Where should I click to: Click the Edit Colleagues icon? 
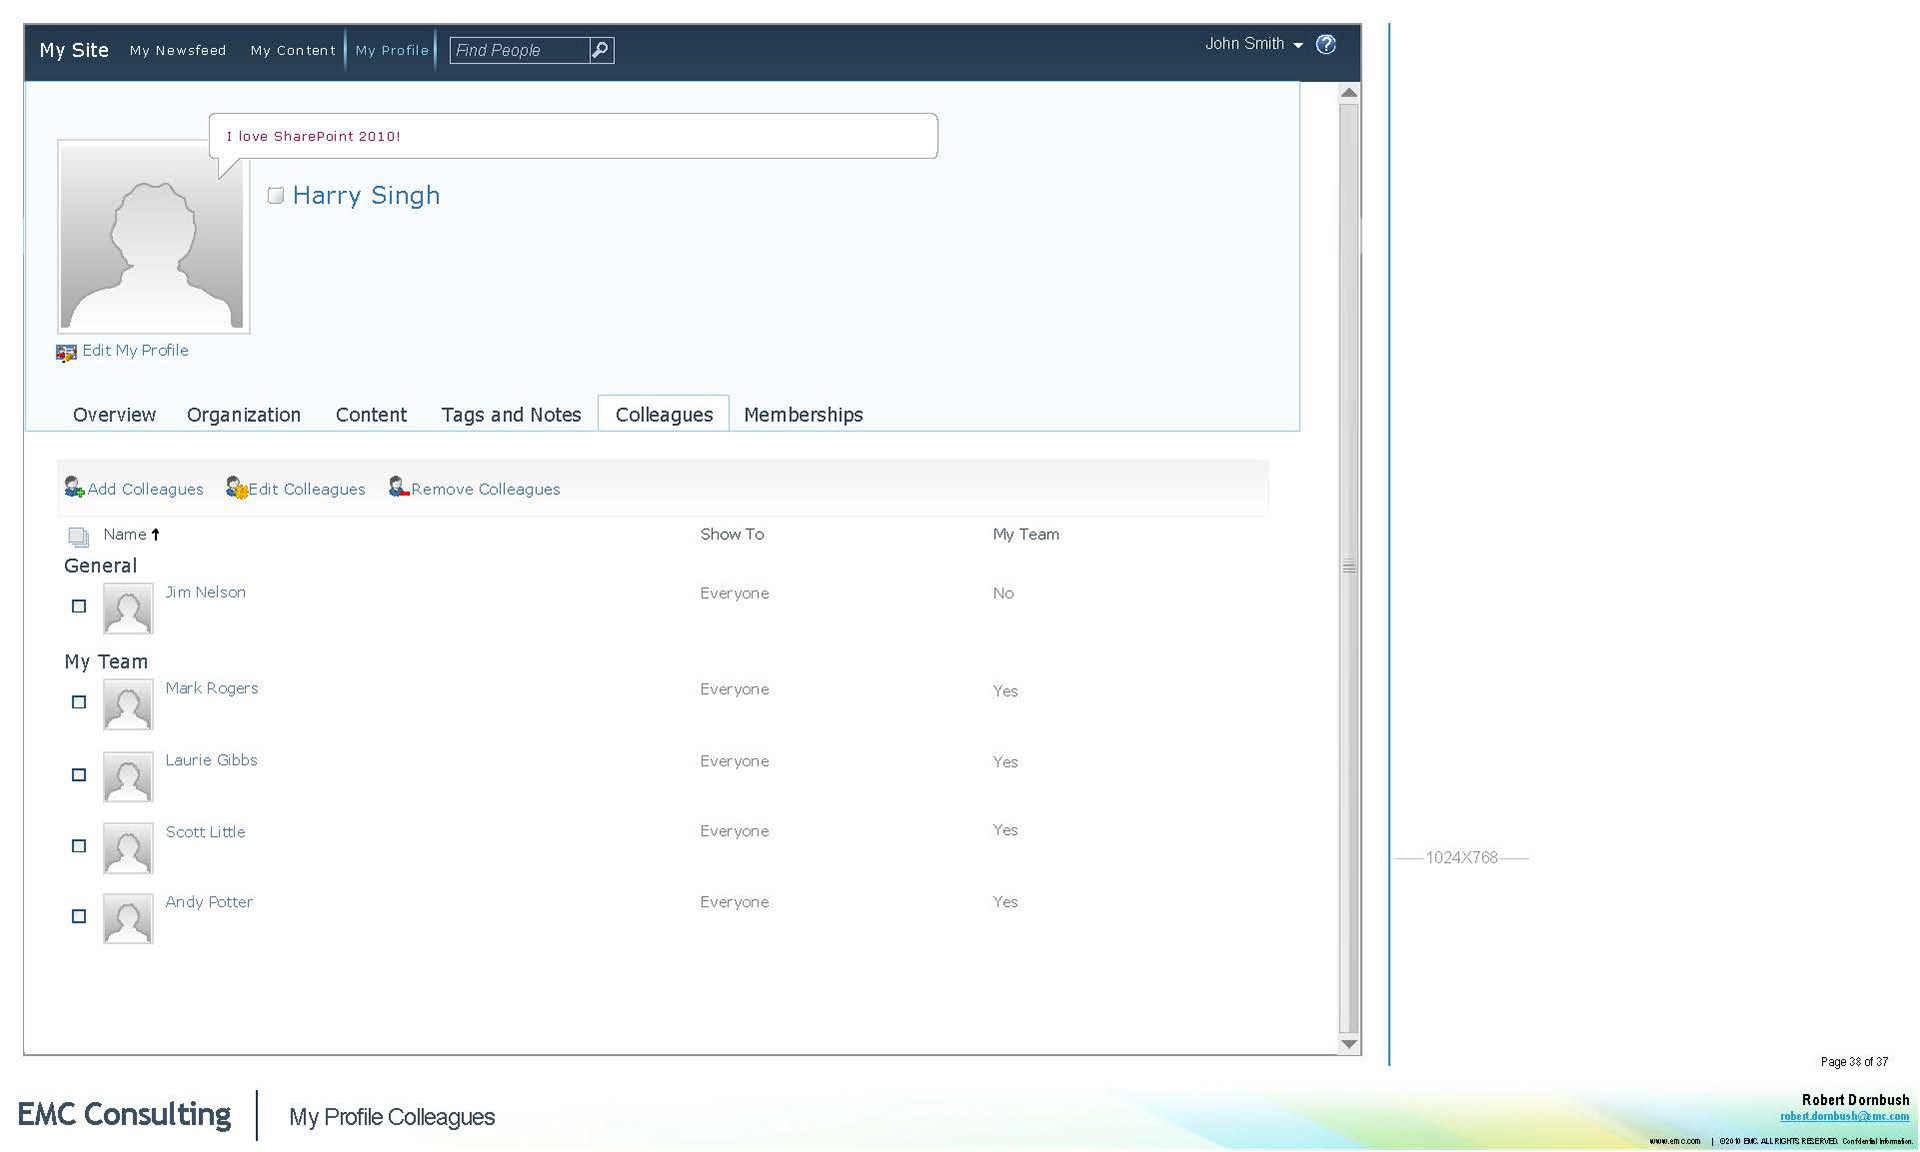(x=237, y=487)
